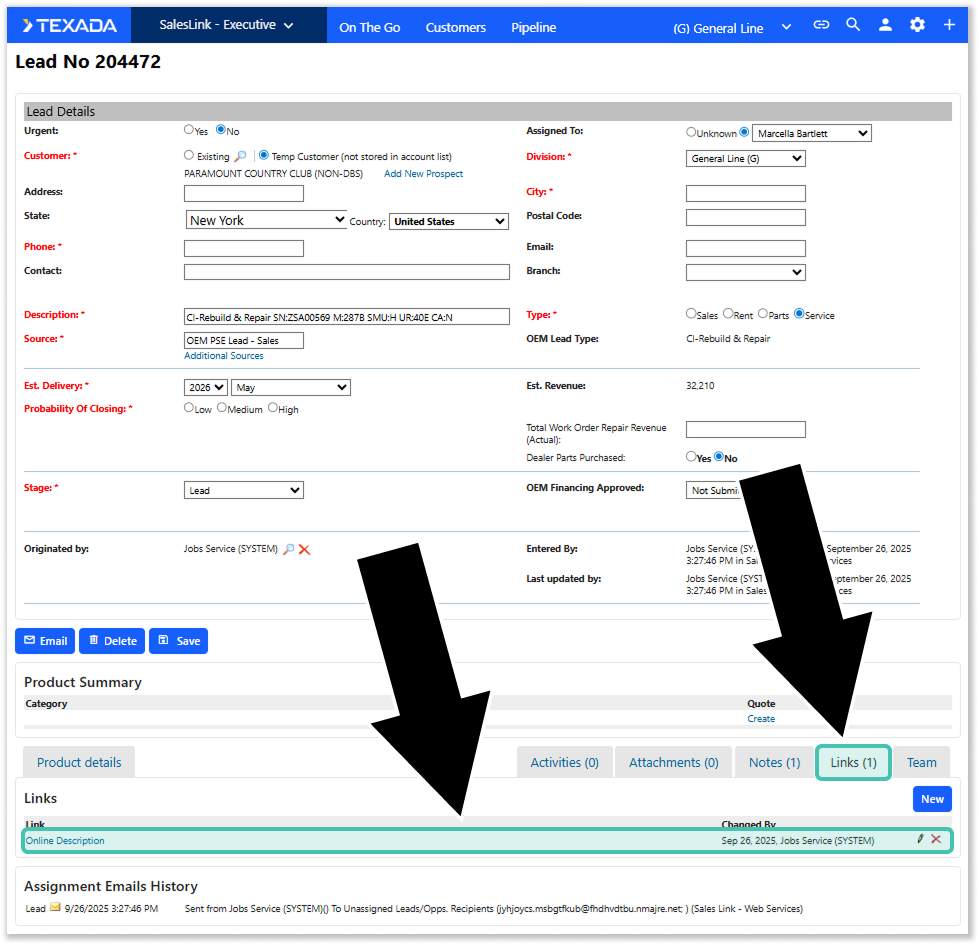The width and height of the screenshot is (979, 945).
Task: Click the Save button
Action: point(179,641)
